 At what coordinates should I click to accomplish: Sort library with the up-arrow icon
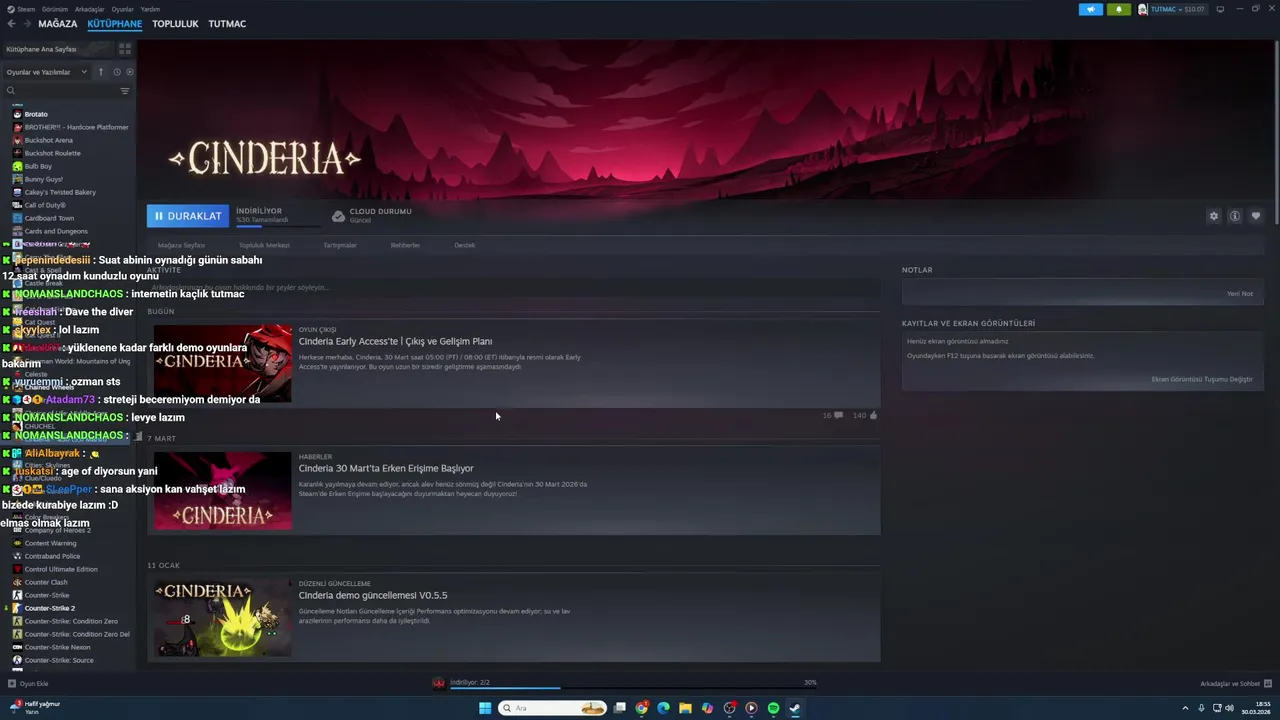(100, 72)
